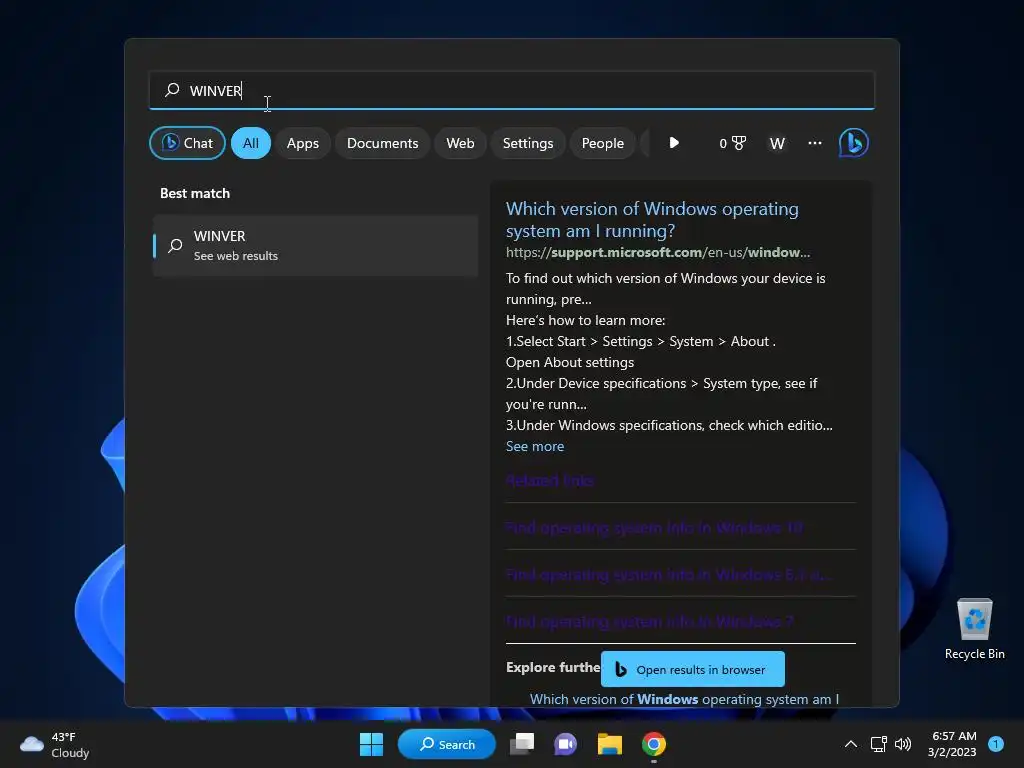
Task: Open the Windows 8.1 operating system info link
Action: 669,574
